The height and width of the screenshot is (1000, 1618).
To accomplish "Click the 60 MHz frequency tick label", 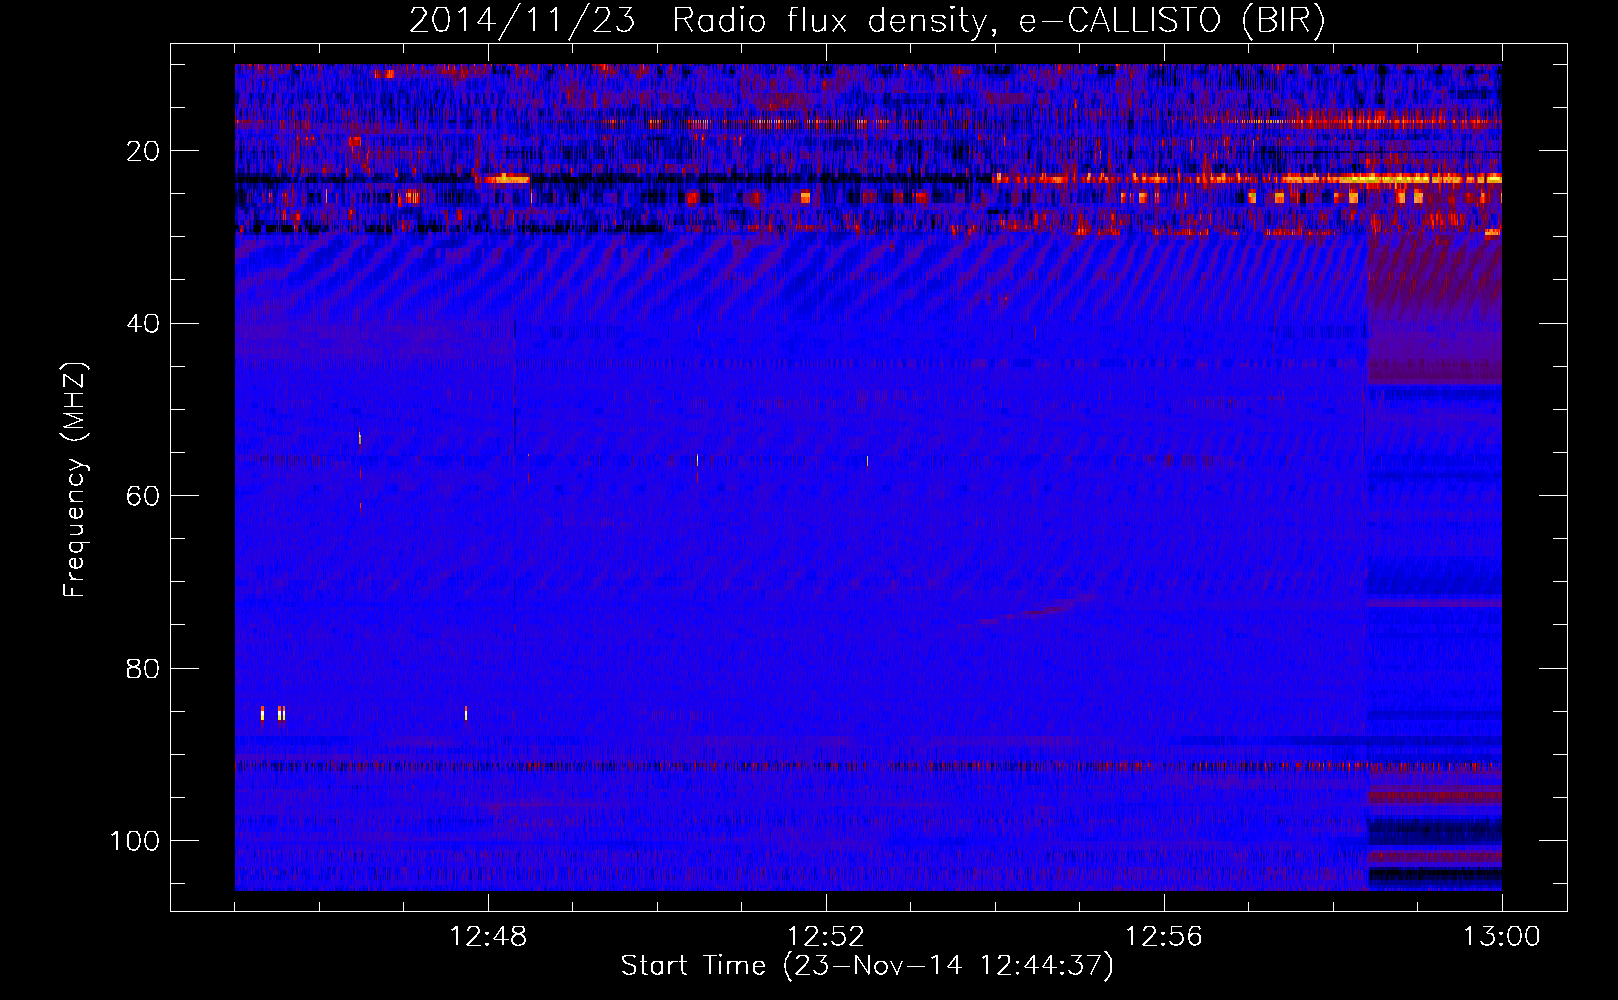I will (x=143, y=496).
